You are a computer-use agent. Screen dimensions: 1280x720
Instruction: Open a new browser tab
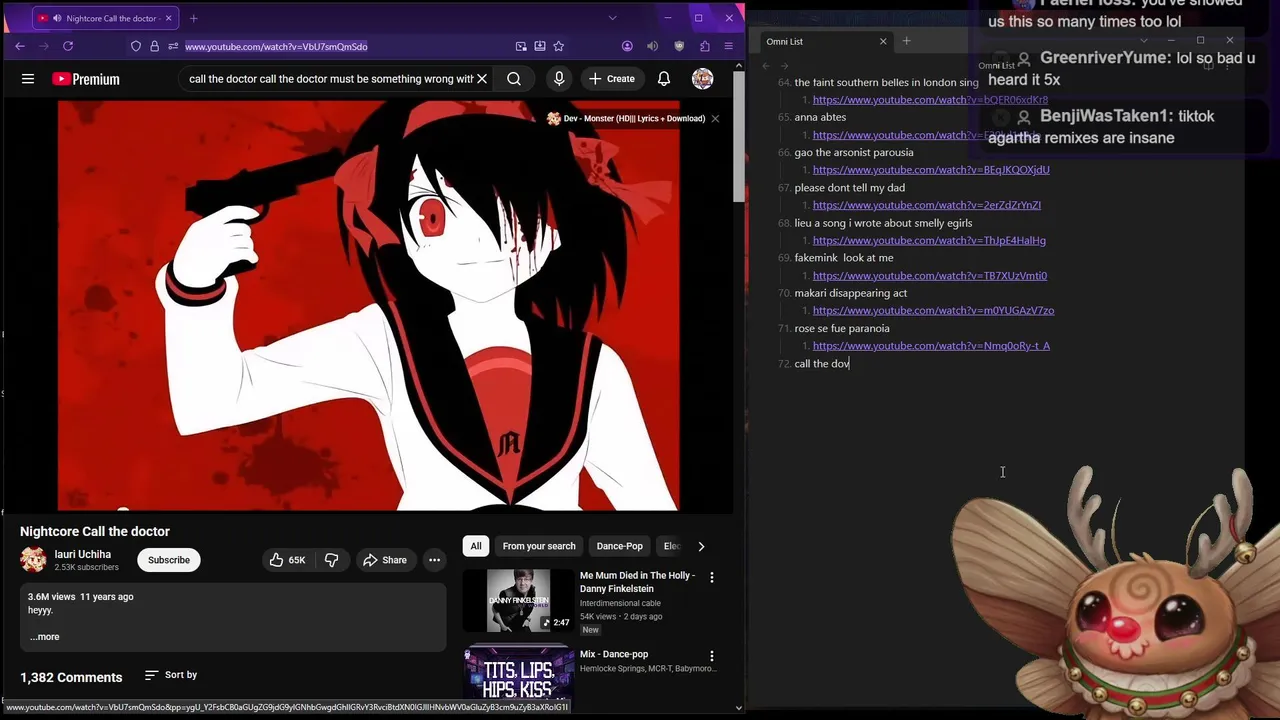point(194,18)
